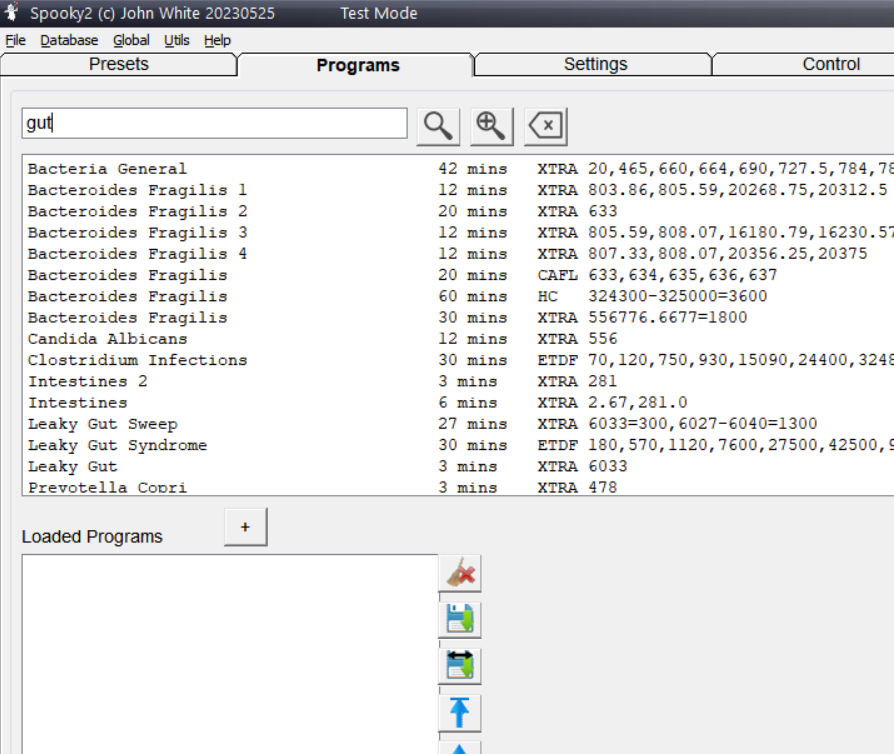894x754 pixels.
Task: Click the search field containing 'gut'
Action: pos(214,124)
